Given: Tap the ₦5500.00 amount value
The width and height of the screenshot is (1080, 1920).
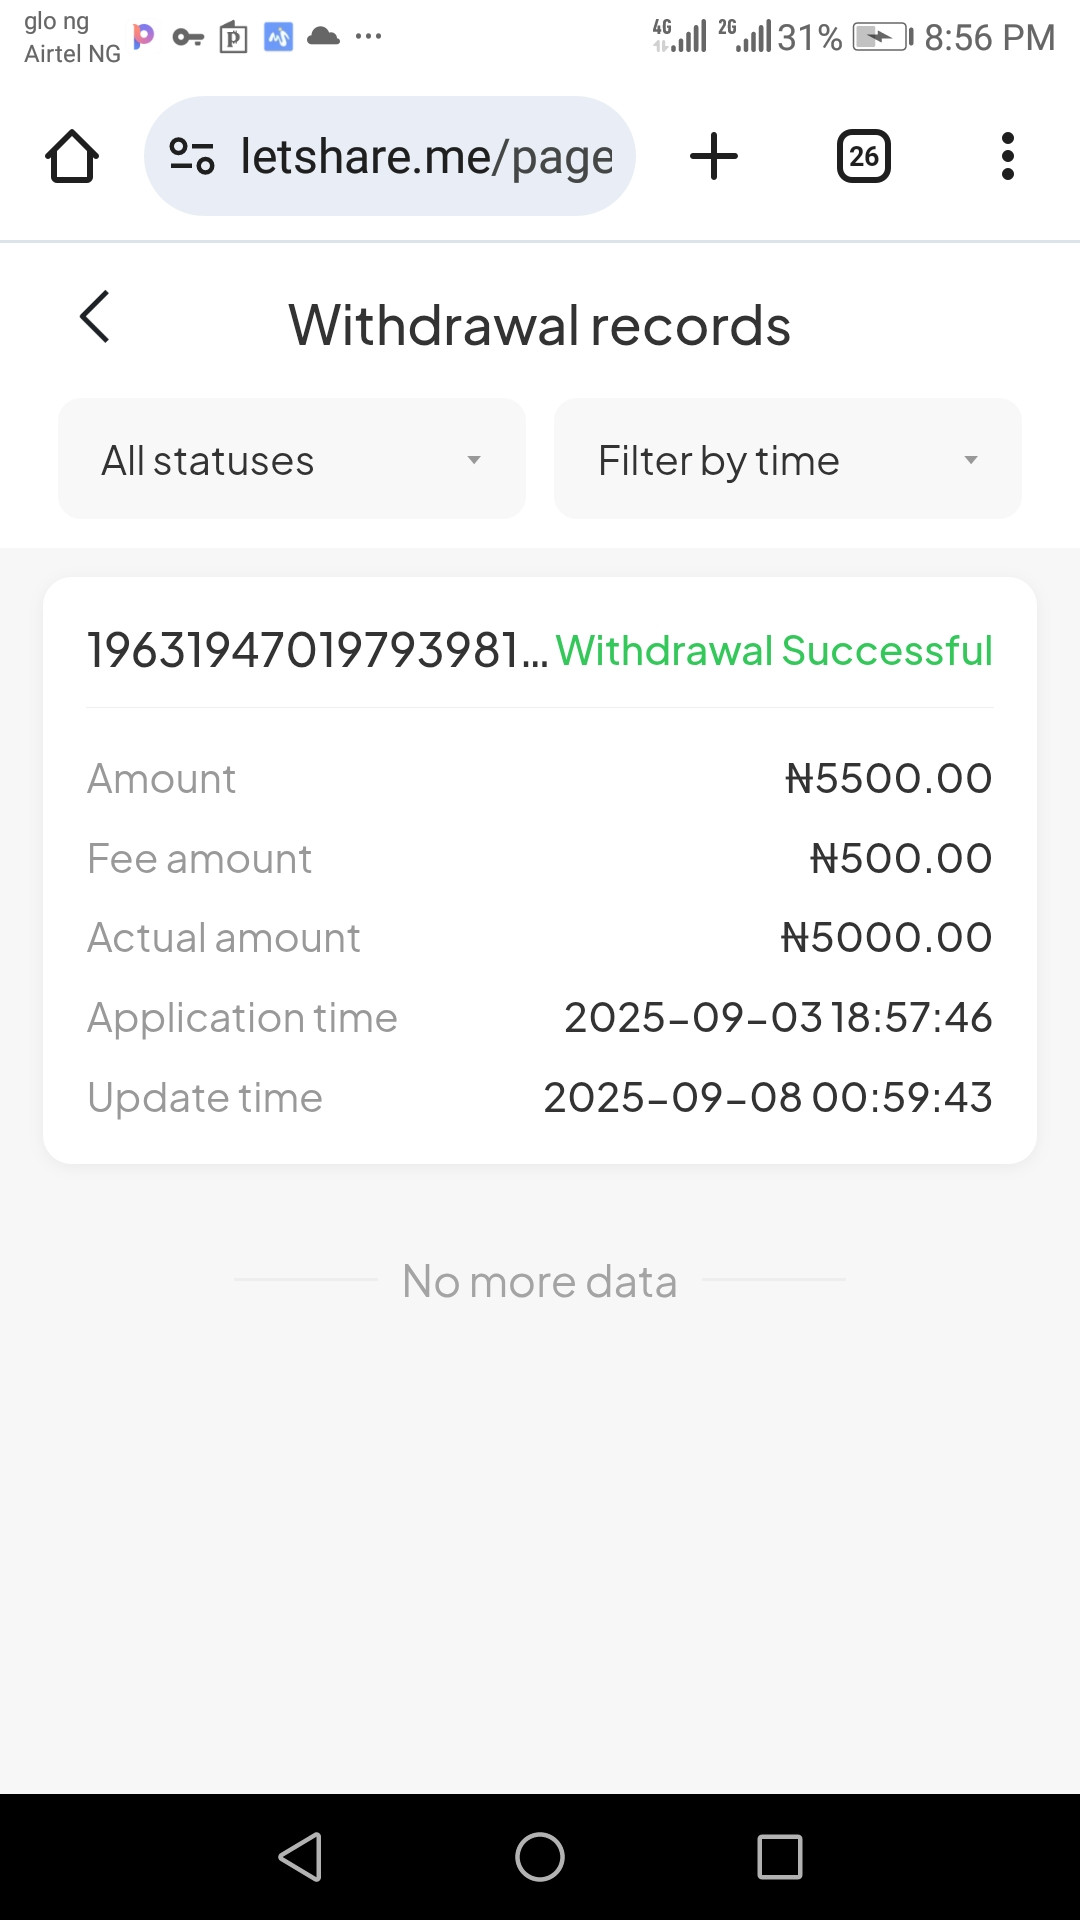Looking at the screenshot, I should (x=888, y=779).
